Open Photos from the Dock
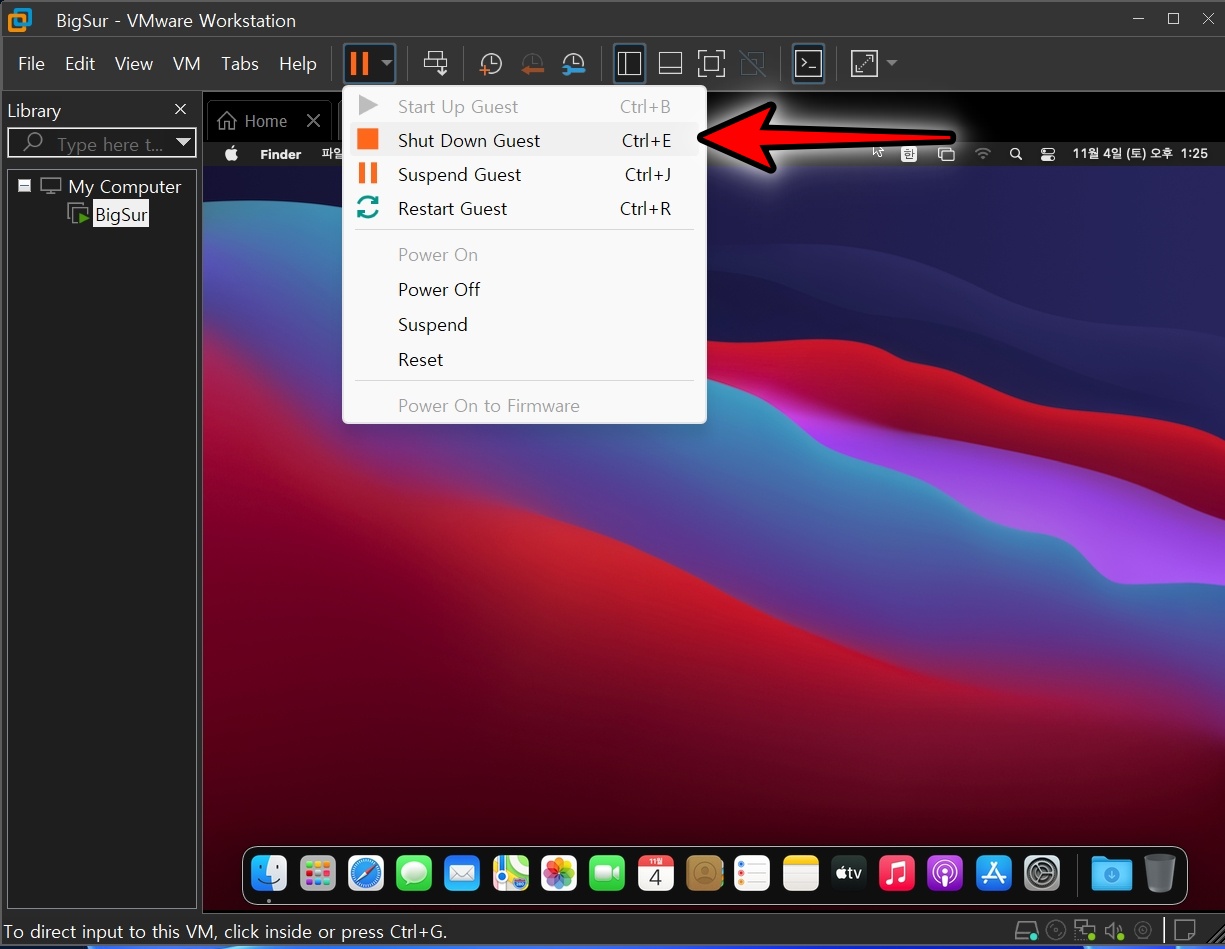The height and width of the screenshot is (949, 1225). point(559,874)
